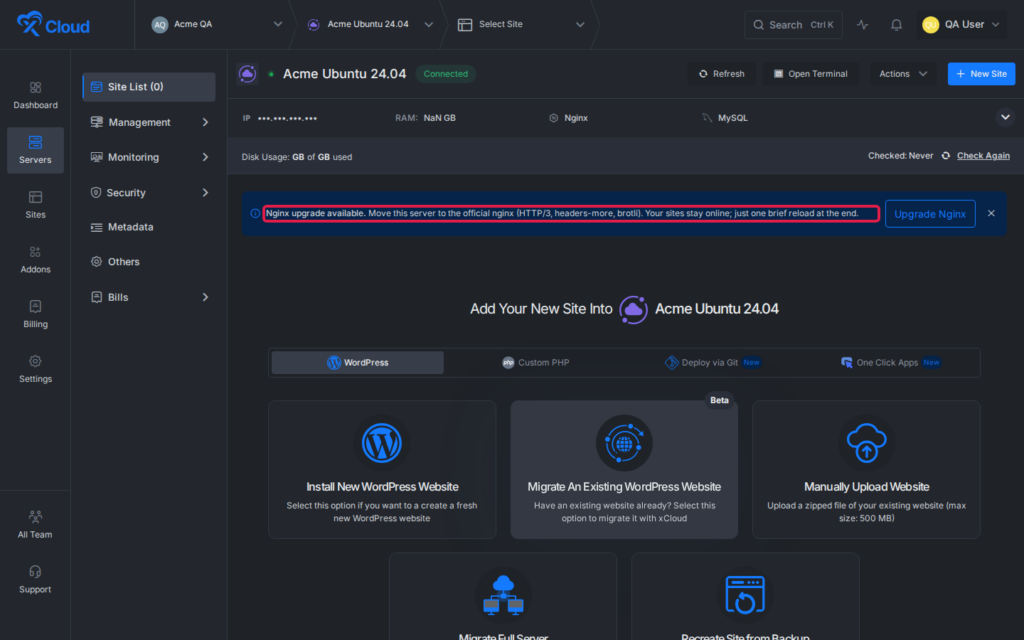Open Dashboard in left sidebar
The image size is (1024, 640).
[x=35, y=95]
